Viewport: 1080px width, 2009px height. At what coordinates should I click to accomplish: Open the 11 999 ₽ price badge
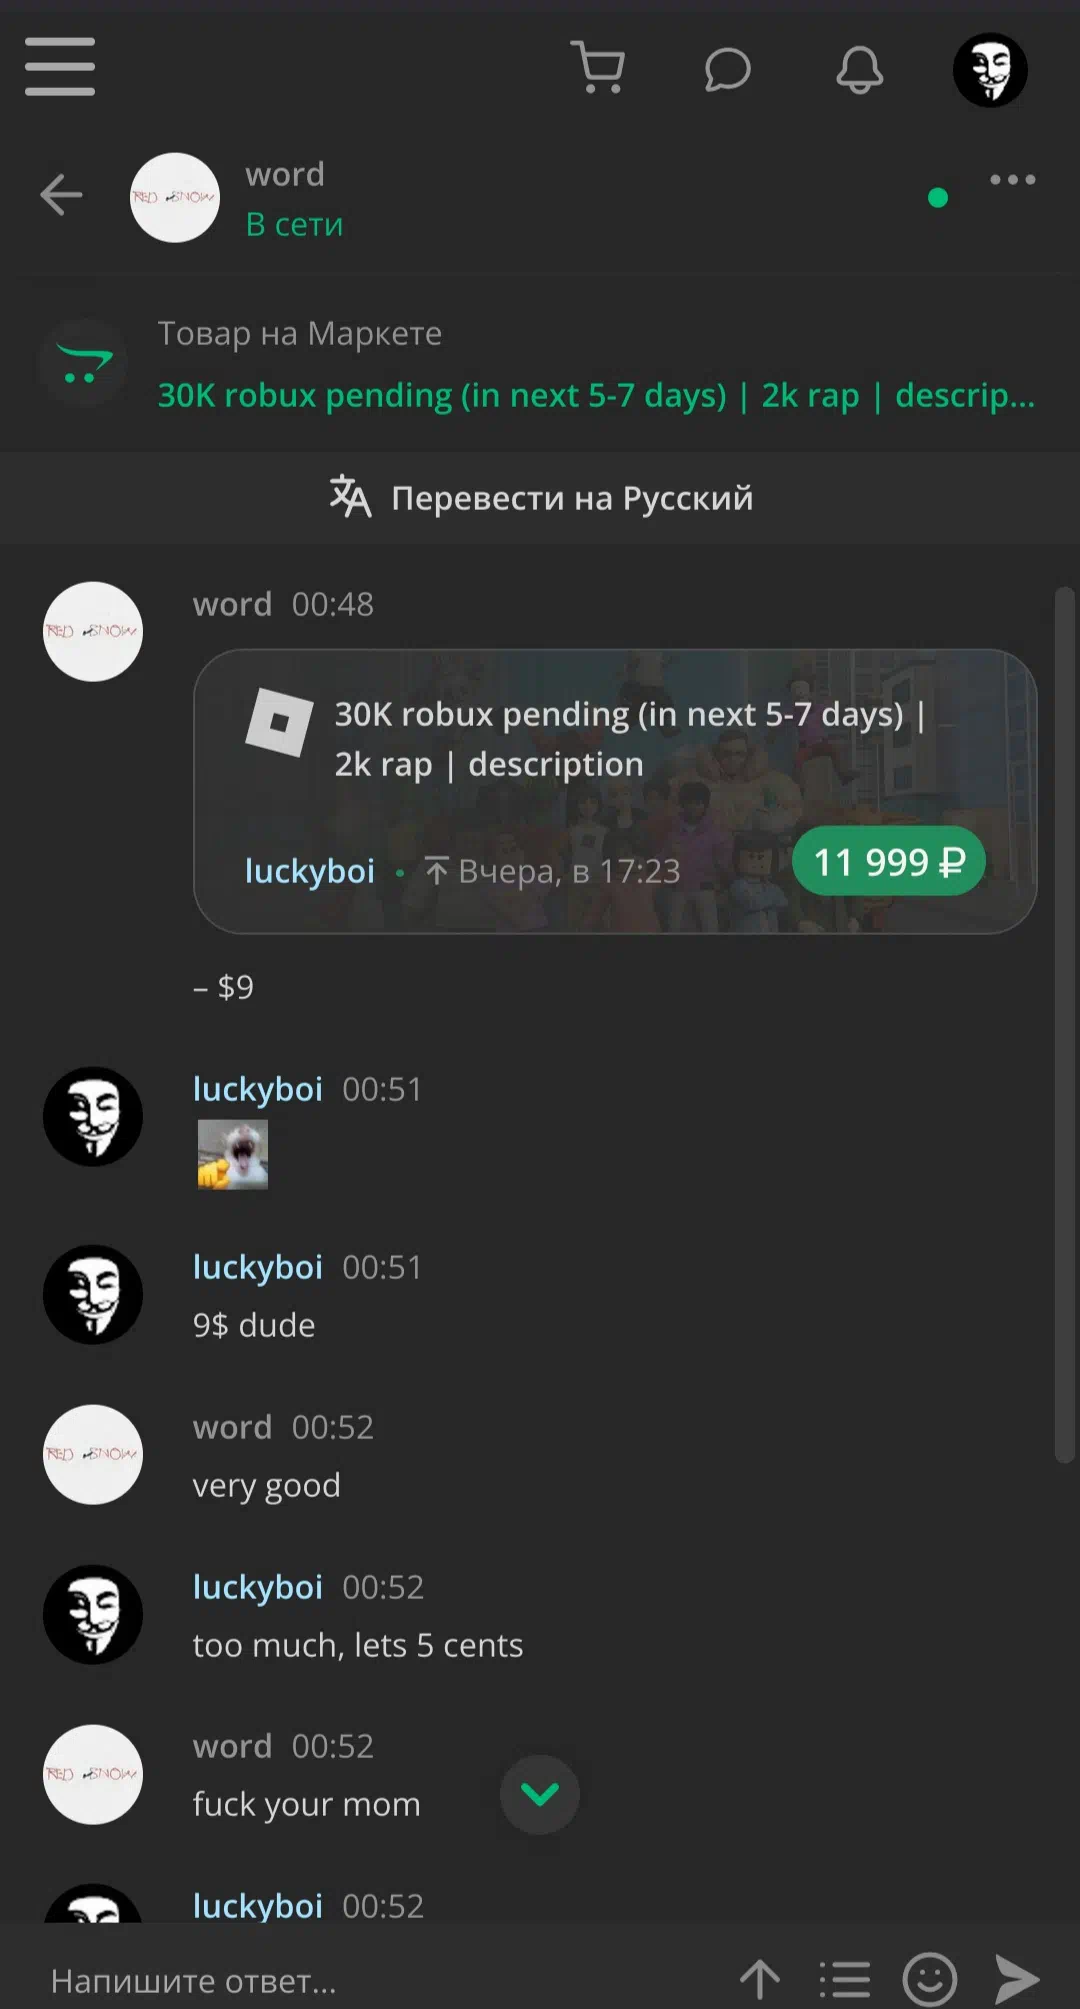point(889,861)
